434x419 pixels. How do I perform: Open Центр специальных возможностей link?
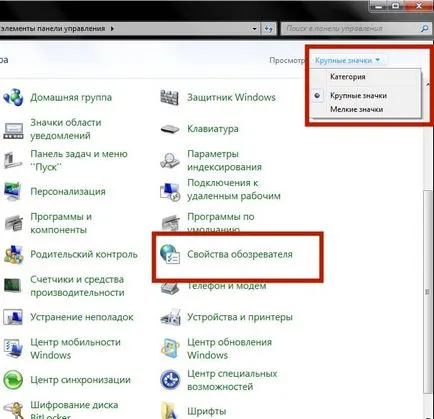click(x=232, y=380)
